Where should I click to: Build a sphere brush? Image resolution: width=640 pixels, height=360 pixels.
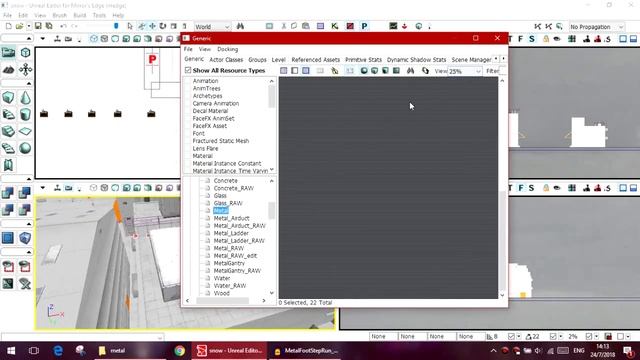pyautogui.click(x=25, y=148)
